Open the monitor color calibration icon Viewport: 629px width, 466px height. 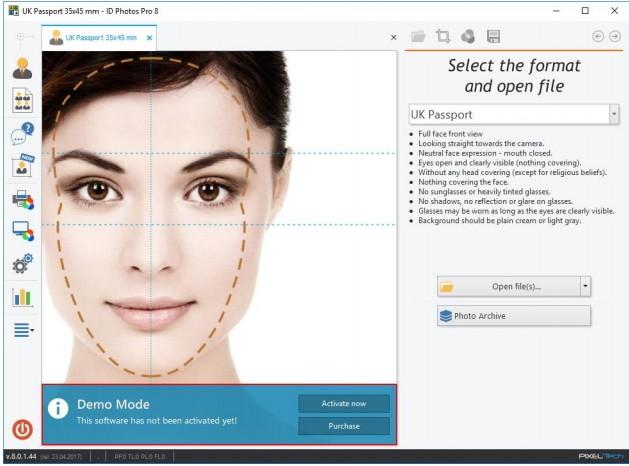pos(23,231)
